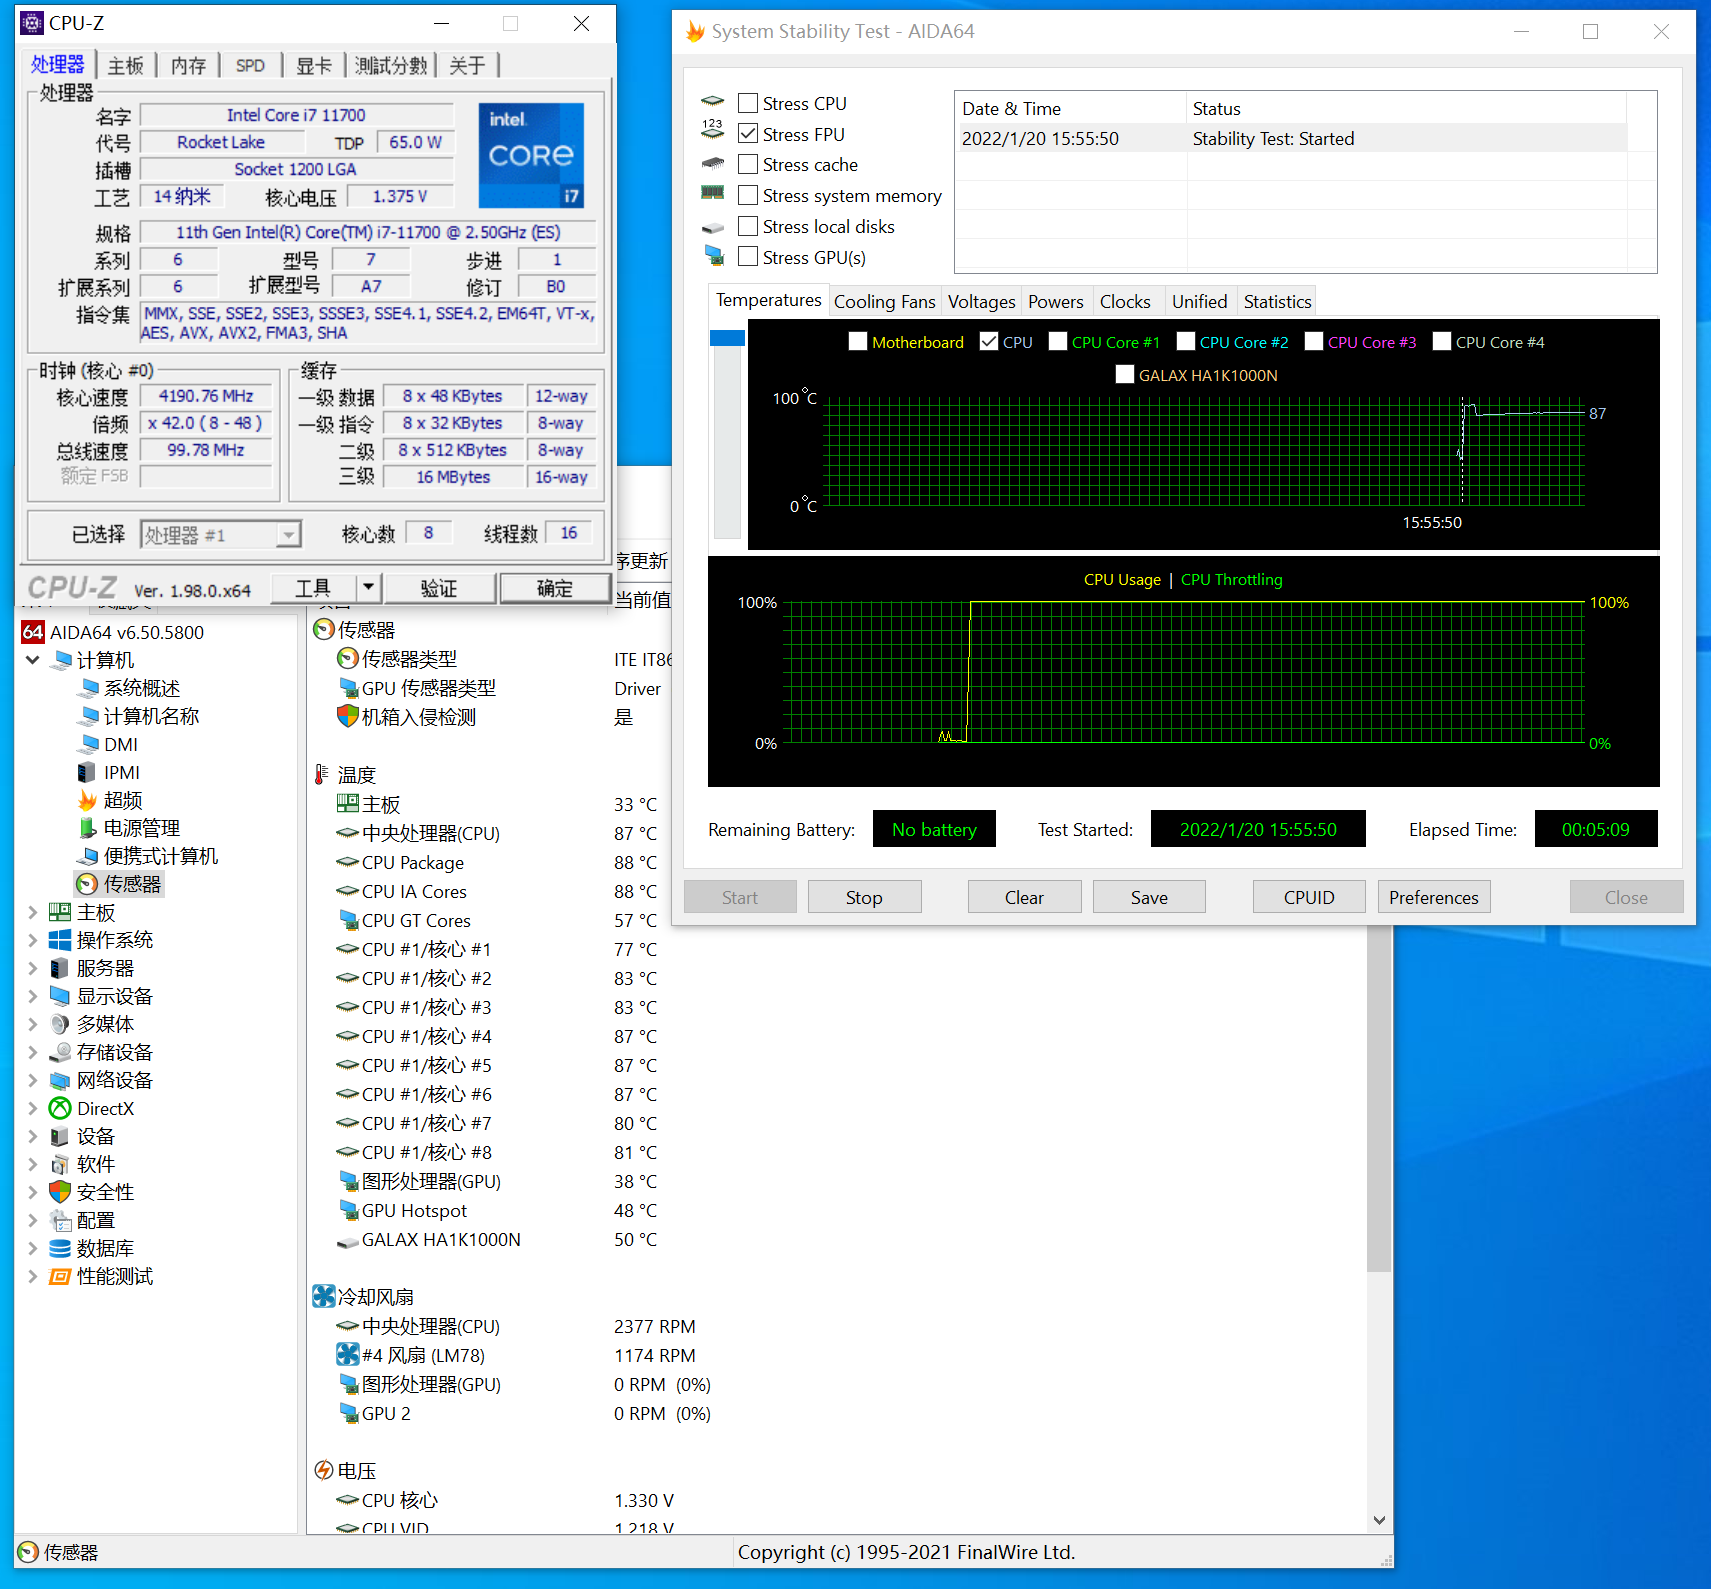The width and height of the screenshot is (1711, 1589).
Task: Collapse the 计算机 tree node
Action: 32,660
